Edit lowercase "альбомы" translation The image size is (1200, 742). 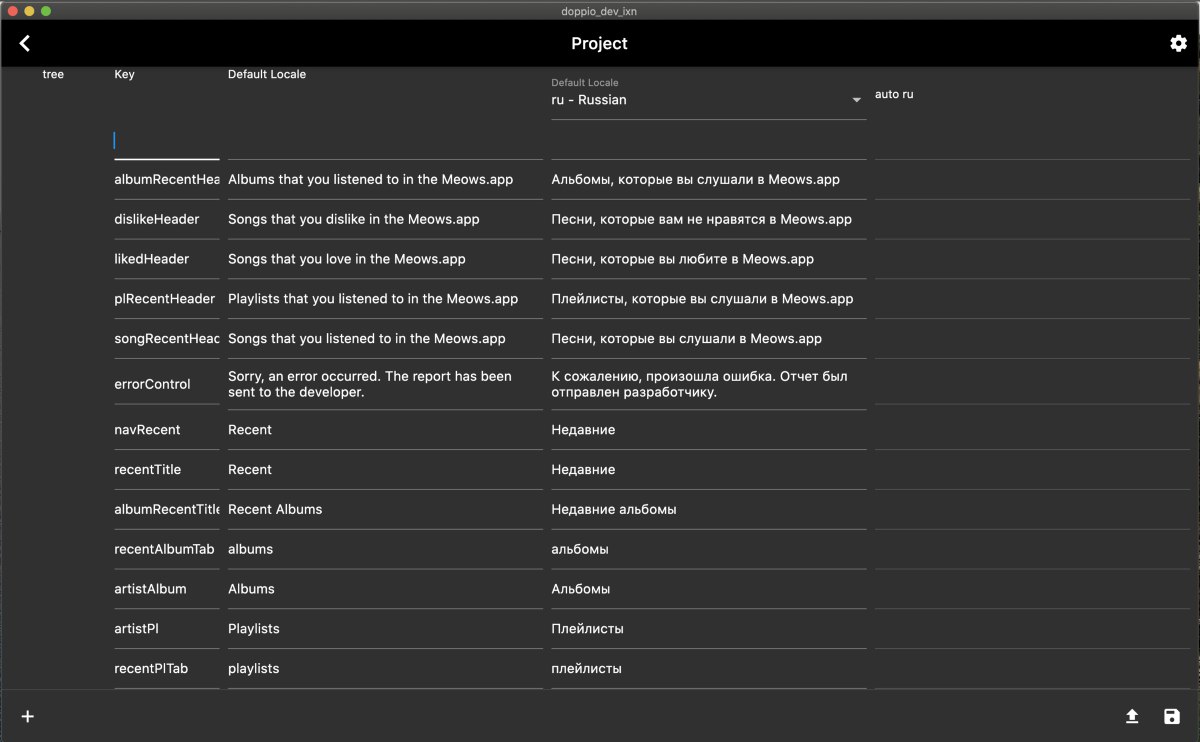(709, 550)
